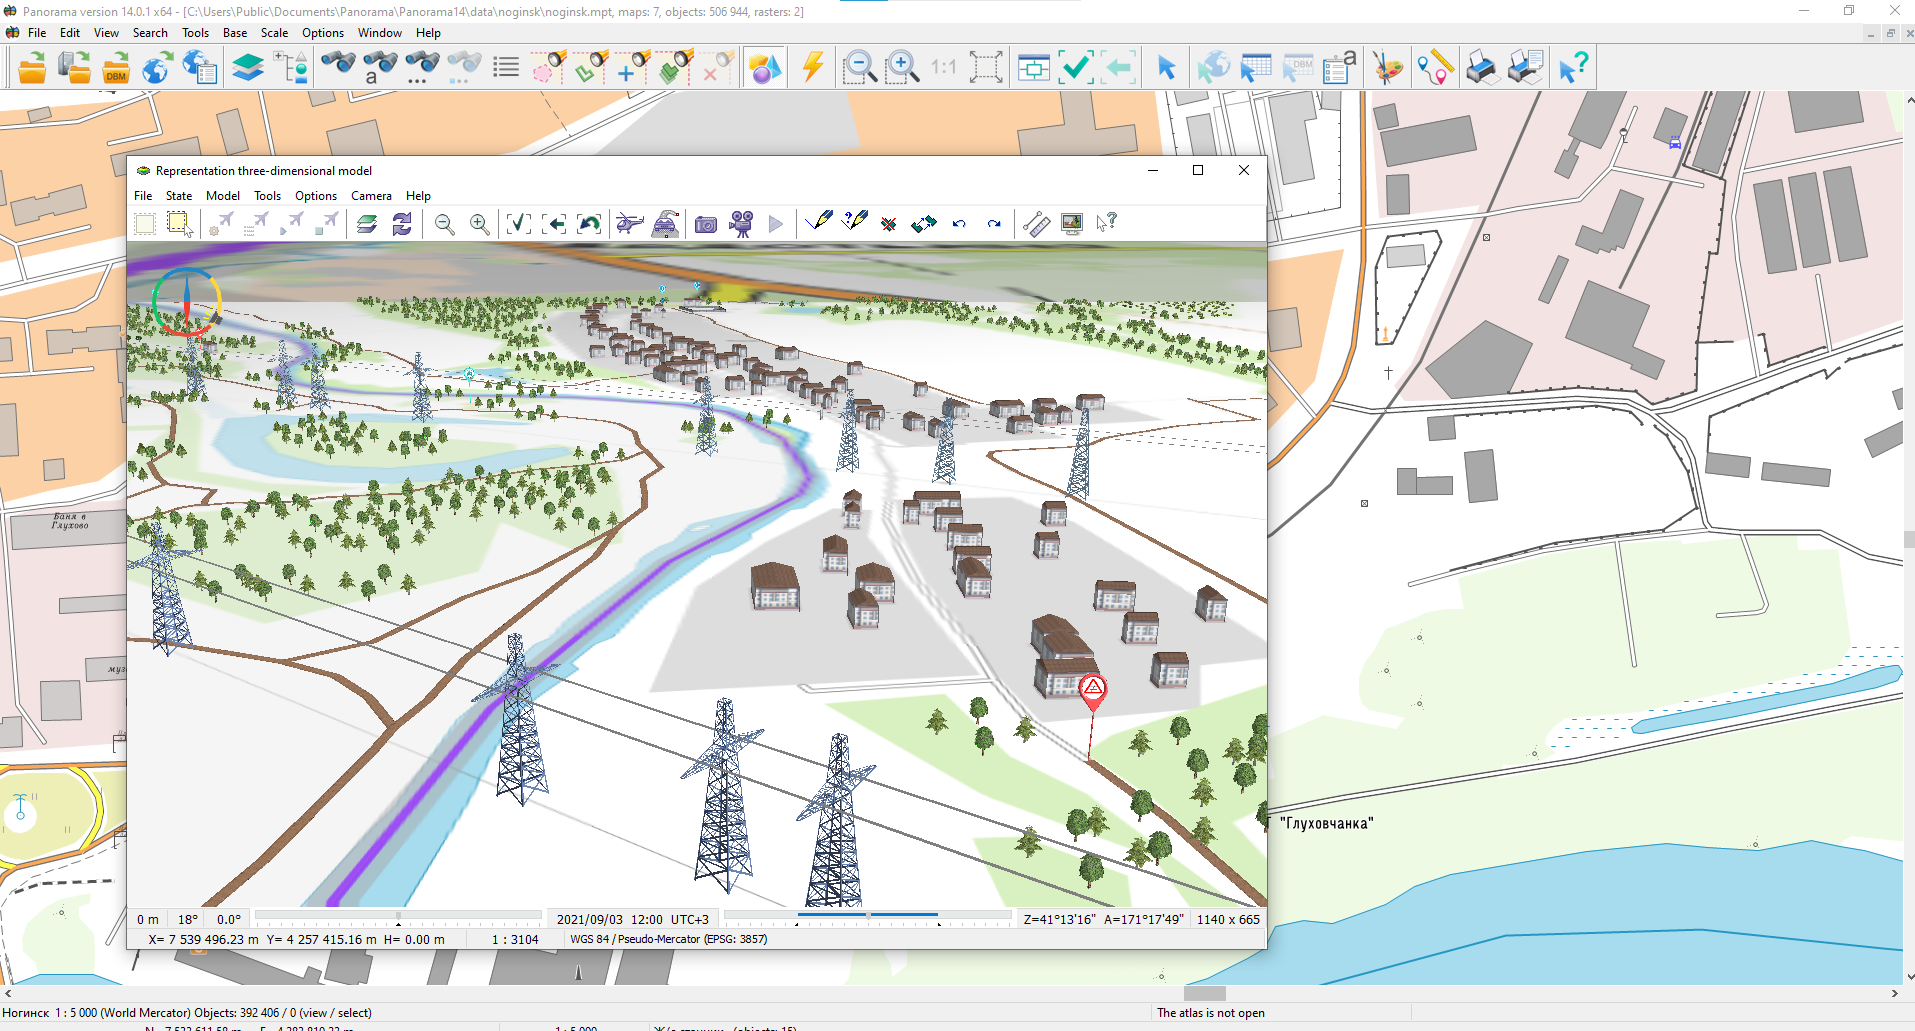The image size is (1915, 1031).
Task: Open the Camera menu
Action: (371, 195)
